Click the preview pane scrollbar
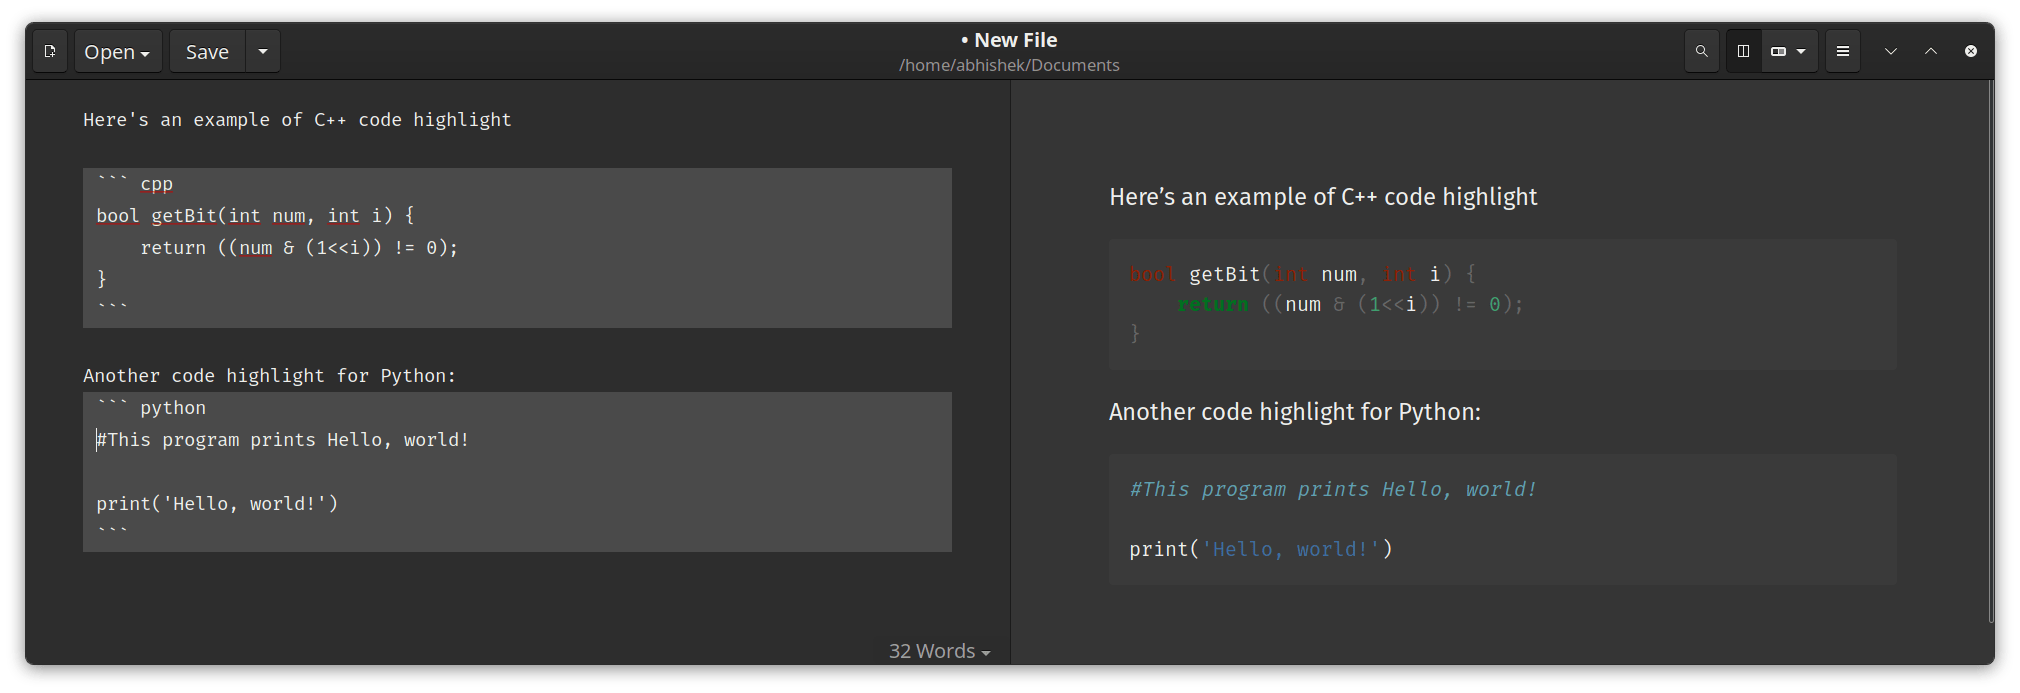The height and width of the screenshot is (693, 2020). click(1990, 350)
